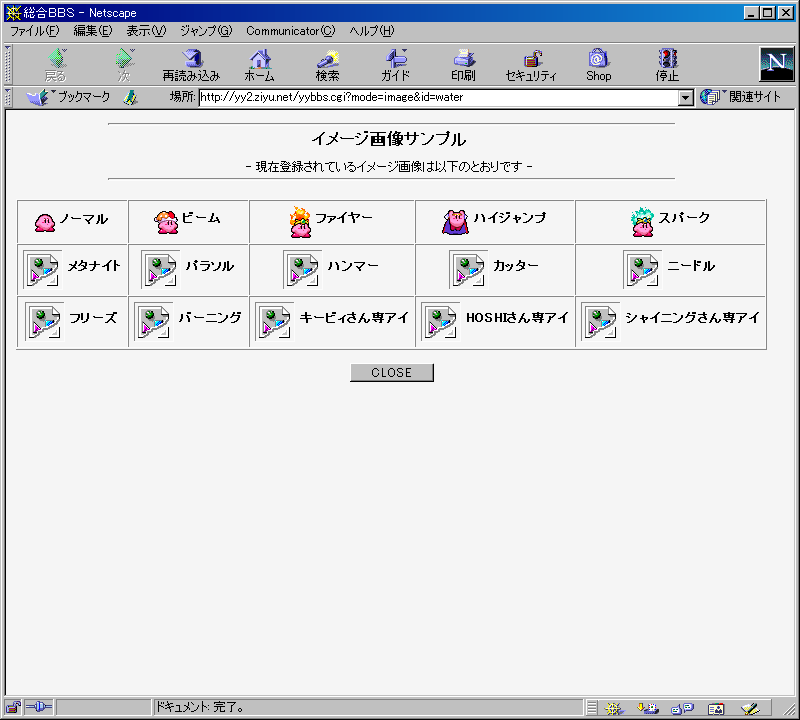
Task: Open the 編集(E) menu
Action: 92,31
